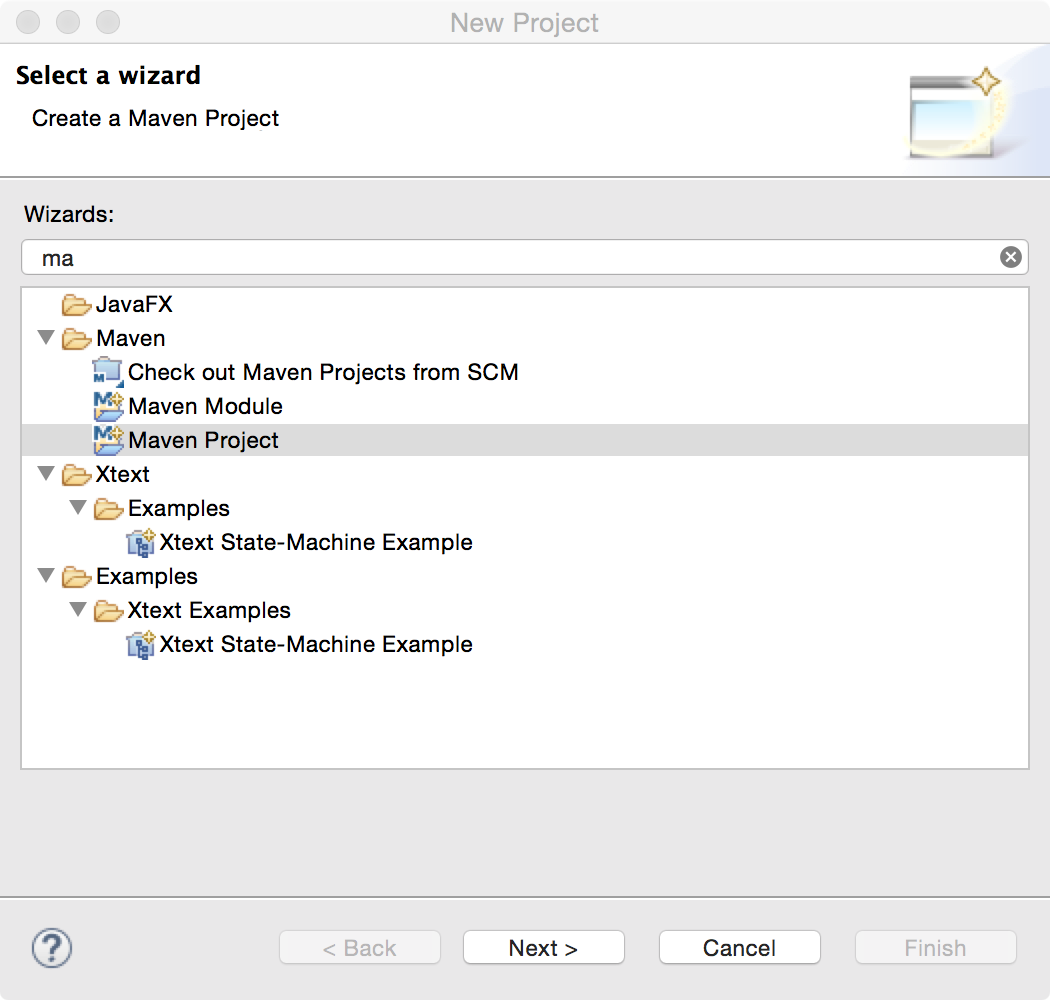Screen dimensions: 1050x1000
Task: Go to the next wizard page
Action: coord(544,947)
